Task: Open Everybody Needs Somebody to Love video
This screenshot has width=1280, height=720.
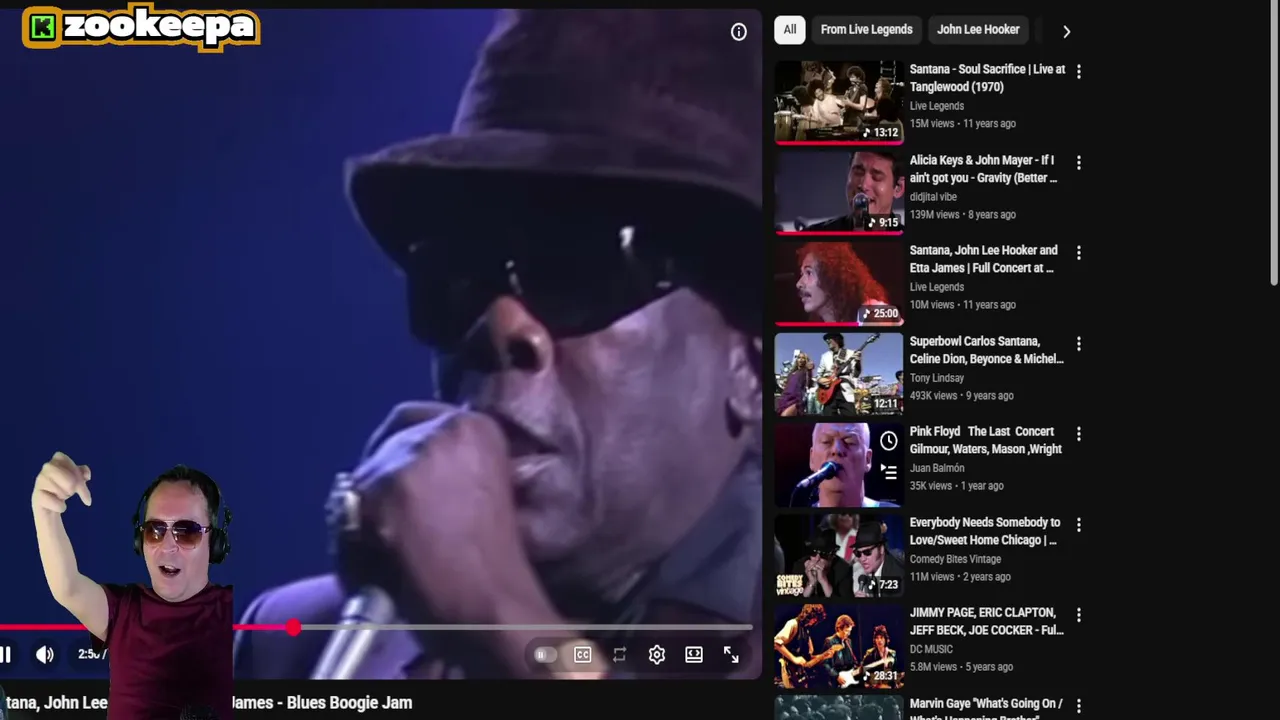Action: coord(985,531)
